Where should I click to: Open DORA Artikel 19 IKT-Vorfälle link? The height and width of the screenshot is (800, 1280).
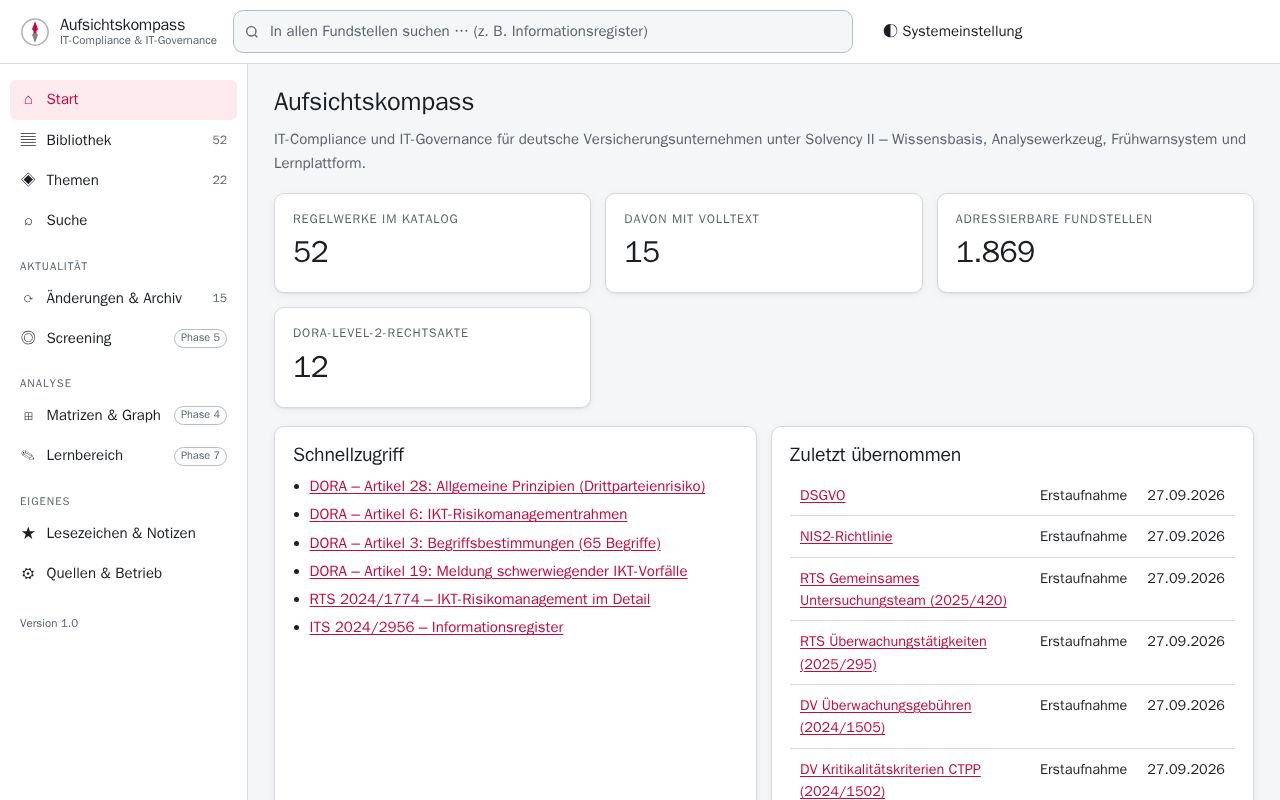(498, 571)
